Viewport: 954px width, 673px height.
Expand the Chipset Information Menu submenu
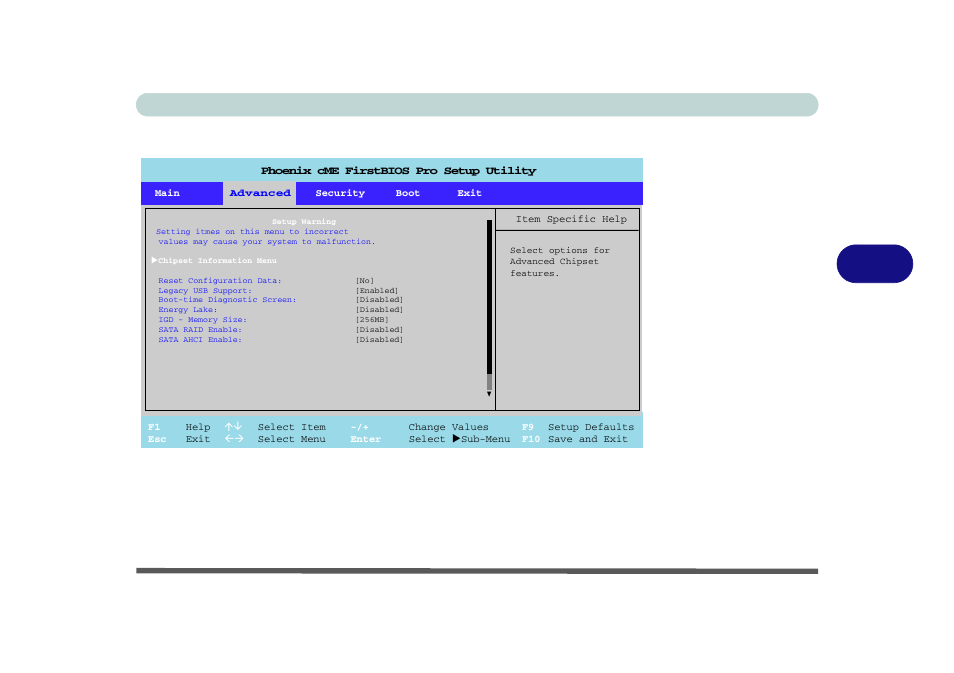(x=214, y=260)
